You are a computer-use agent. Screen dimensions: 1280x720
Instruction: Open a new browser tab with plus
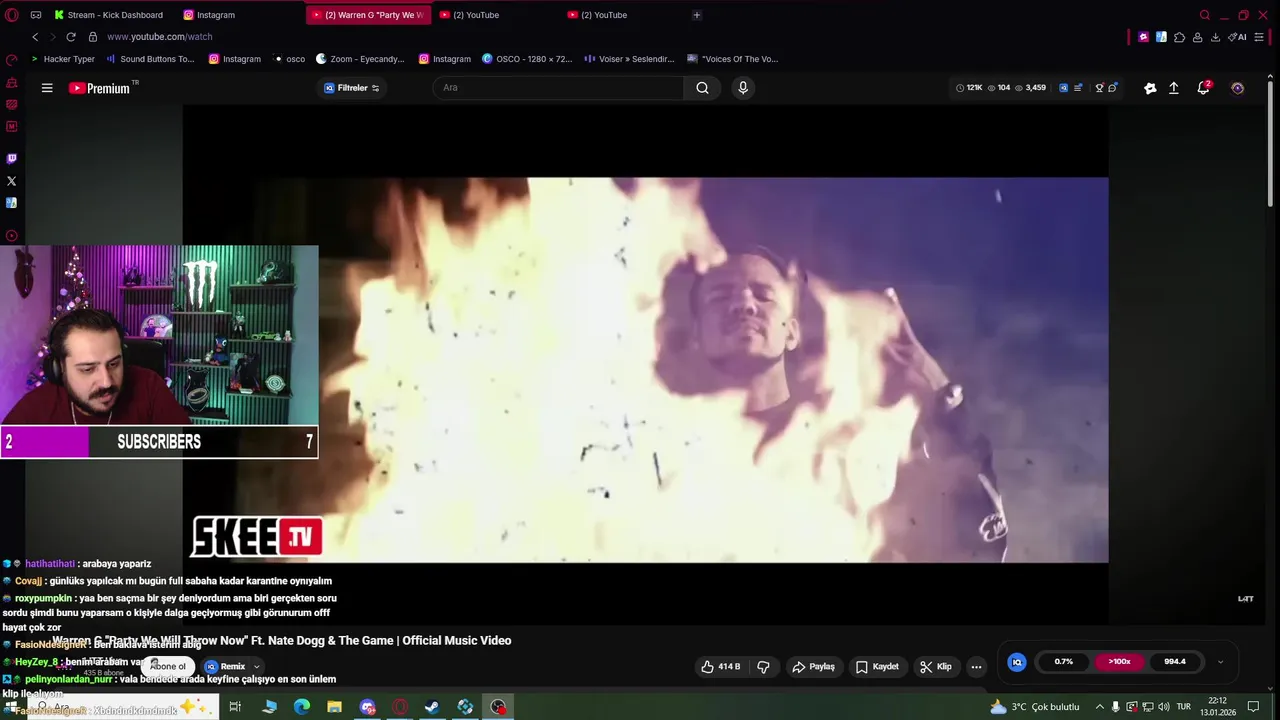pos(697,15)
